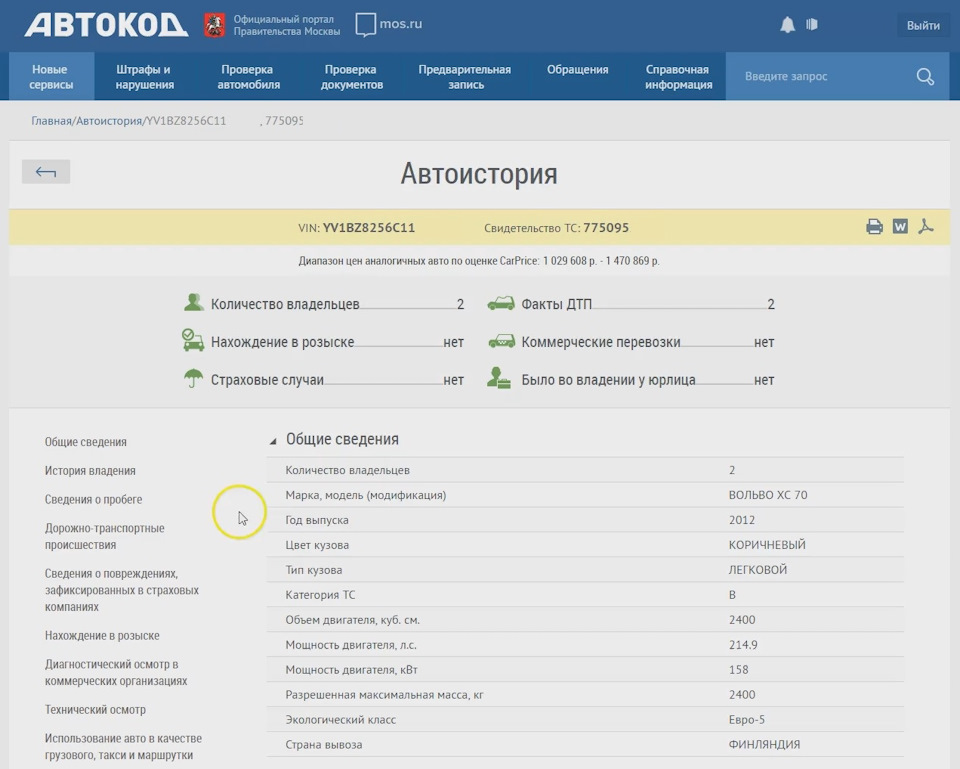Jump to Сведения о повреждениях section
The width and height of the screenshot is (960, 769).
point(121,590)
